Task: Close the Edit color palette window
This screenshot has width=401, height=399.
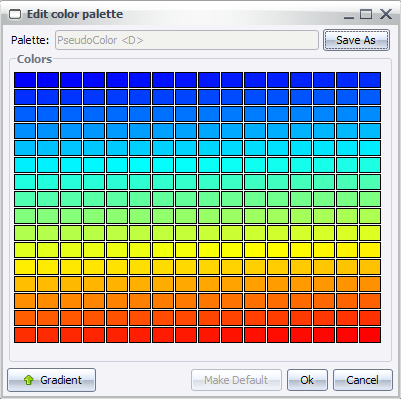Action: point(386,14)
